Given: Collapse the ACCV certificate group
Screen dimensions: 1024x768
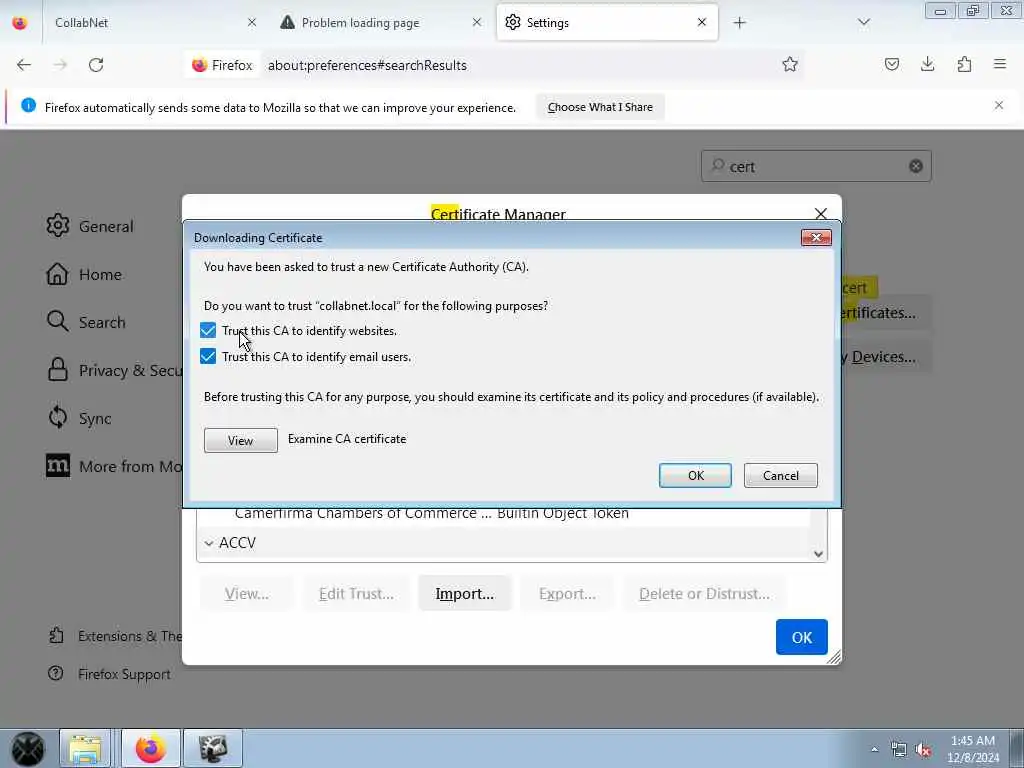Looking at the screenshot, I should (x=208, y=543).
